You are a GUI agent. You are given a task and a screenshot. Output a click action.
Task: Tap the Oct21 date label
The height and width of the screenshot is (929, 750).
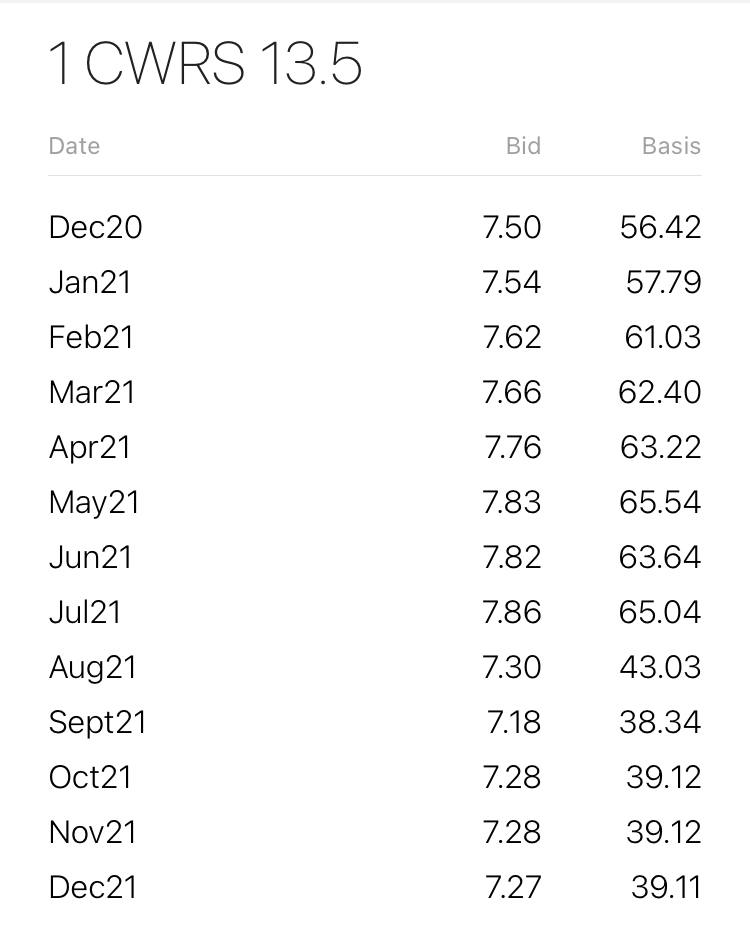pos(90,777)
